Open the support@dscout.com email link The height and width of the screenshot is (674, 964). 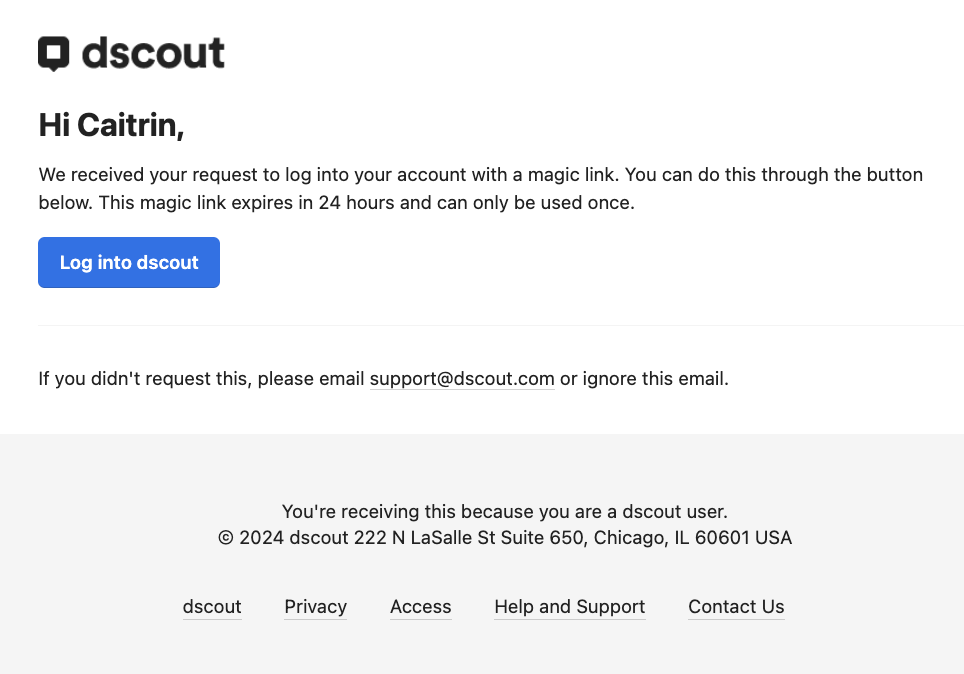(462, 379)
